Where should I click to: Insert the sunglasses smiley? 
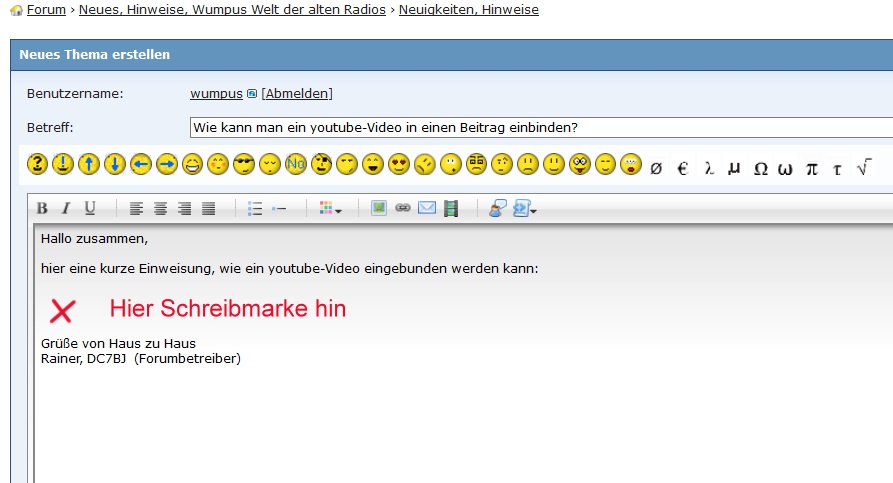pos(244,164)
